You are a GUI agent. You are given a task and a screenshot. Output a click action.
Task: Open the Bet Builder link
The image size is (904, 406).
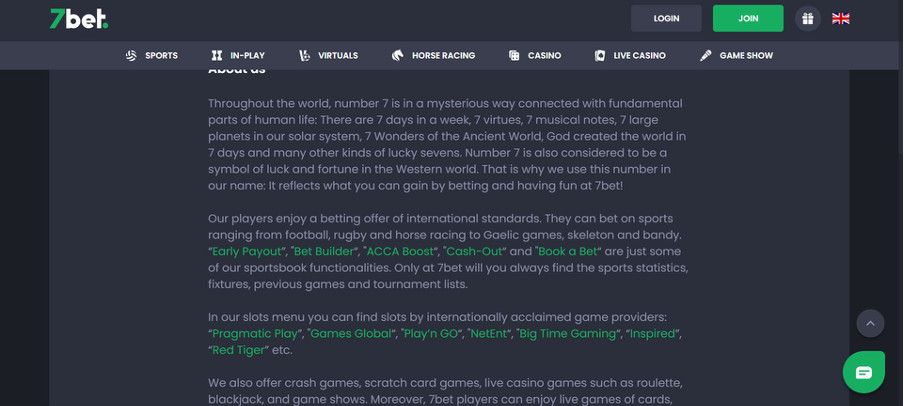pyautogui.click(x=324, y=252)
